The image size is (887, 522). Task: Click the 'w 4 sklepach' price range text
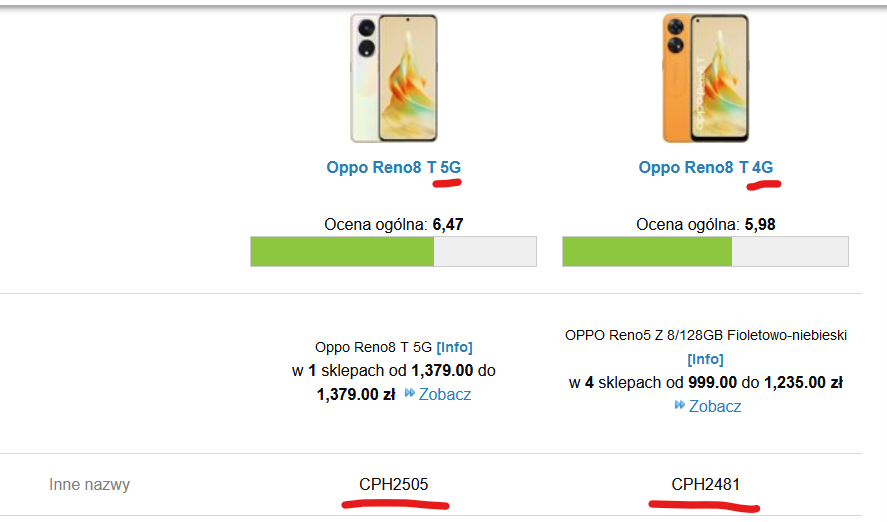705,382
